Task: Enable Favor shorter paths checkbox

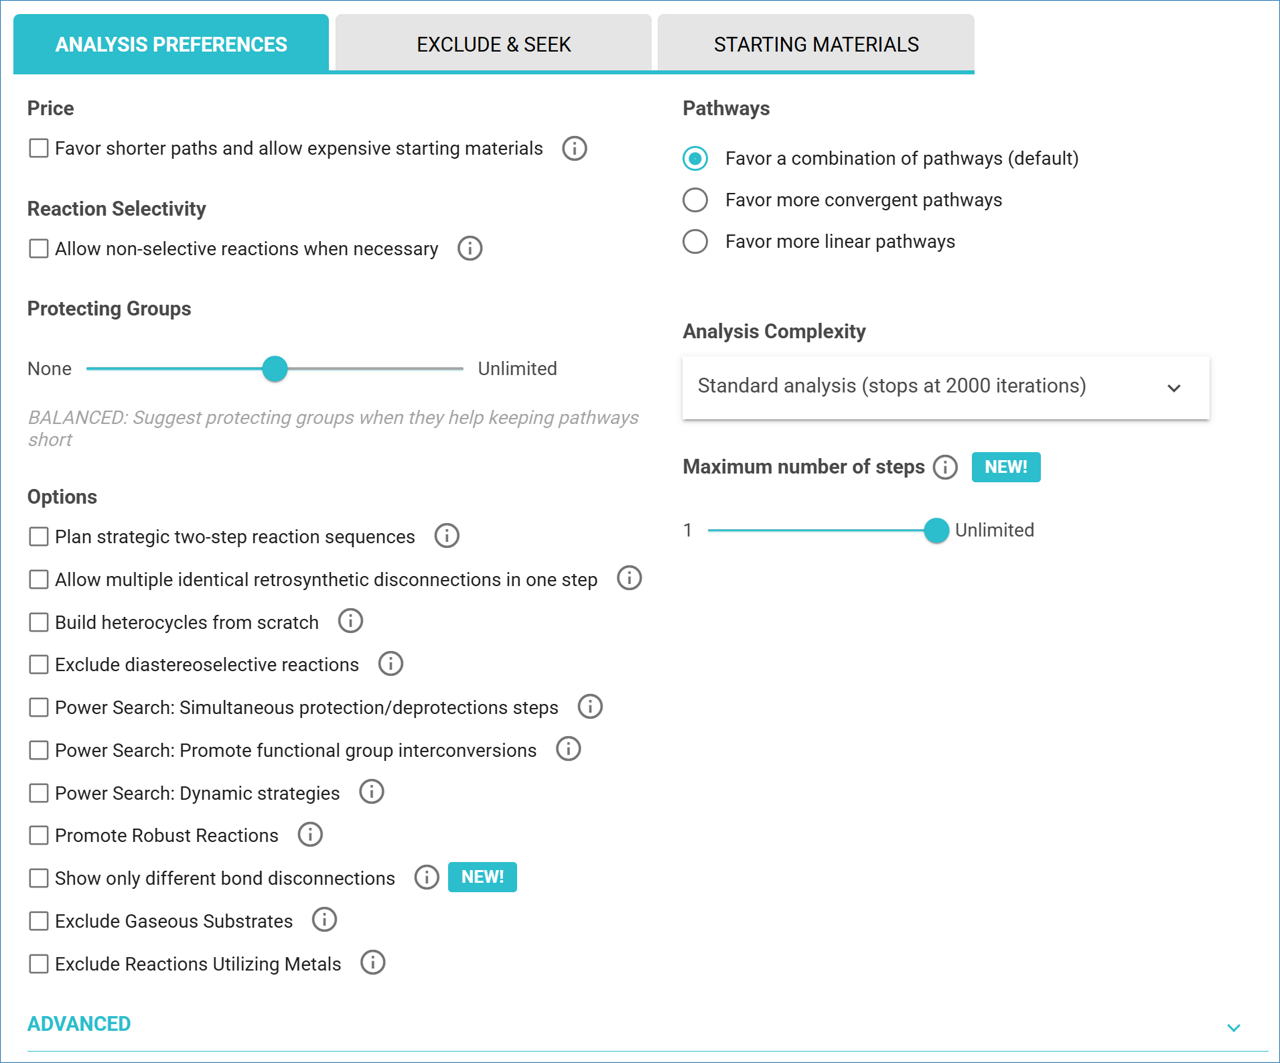Action: point(39,149)
